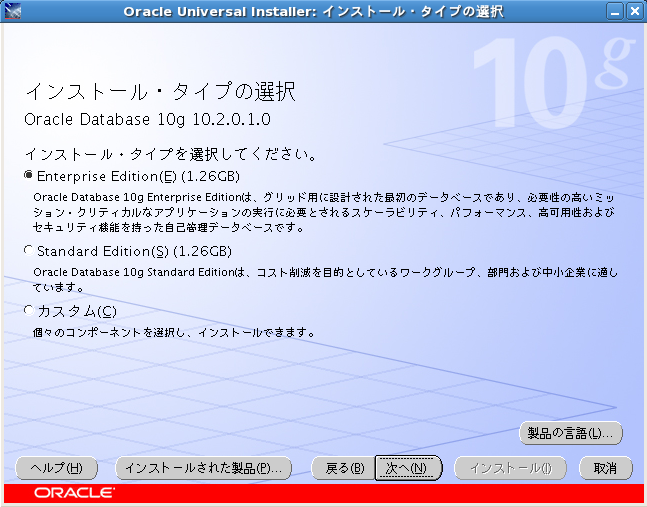This screenshot has width=647, height=507.
Task: Select the カスタム(C) custom install option
Action: 28,310
